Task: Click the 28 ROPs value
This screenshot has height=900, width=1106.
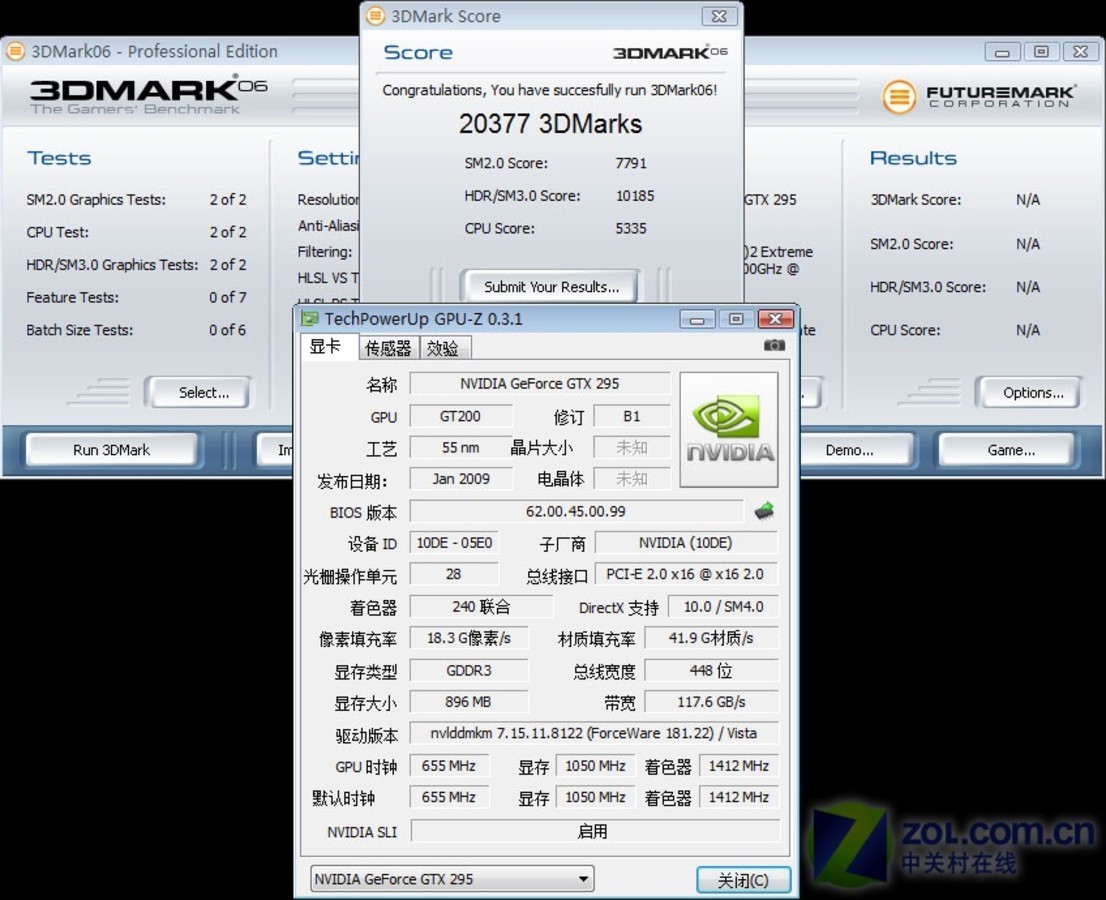Action: tap(454, 574)
